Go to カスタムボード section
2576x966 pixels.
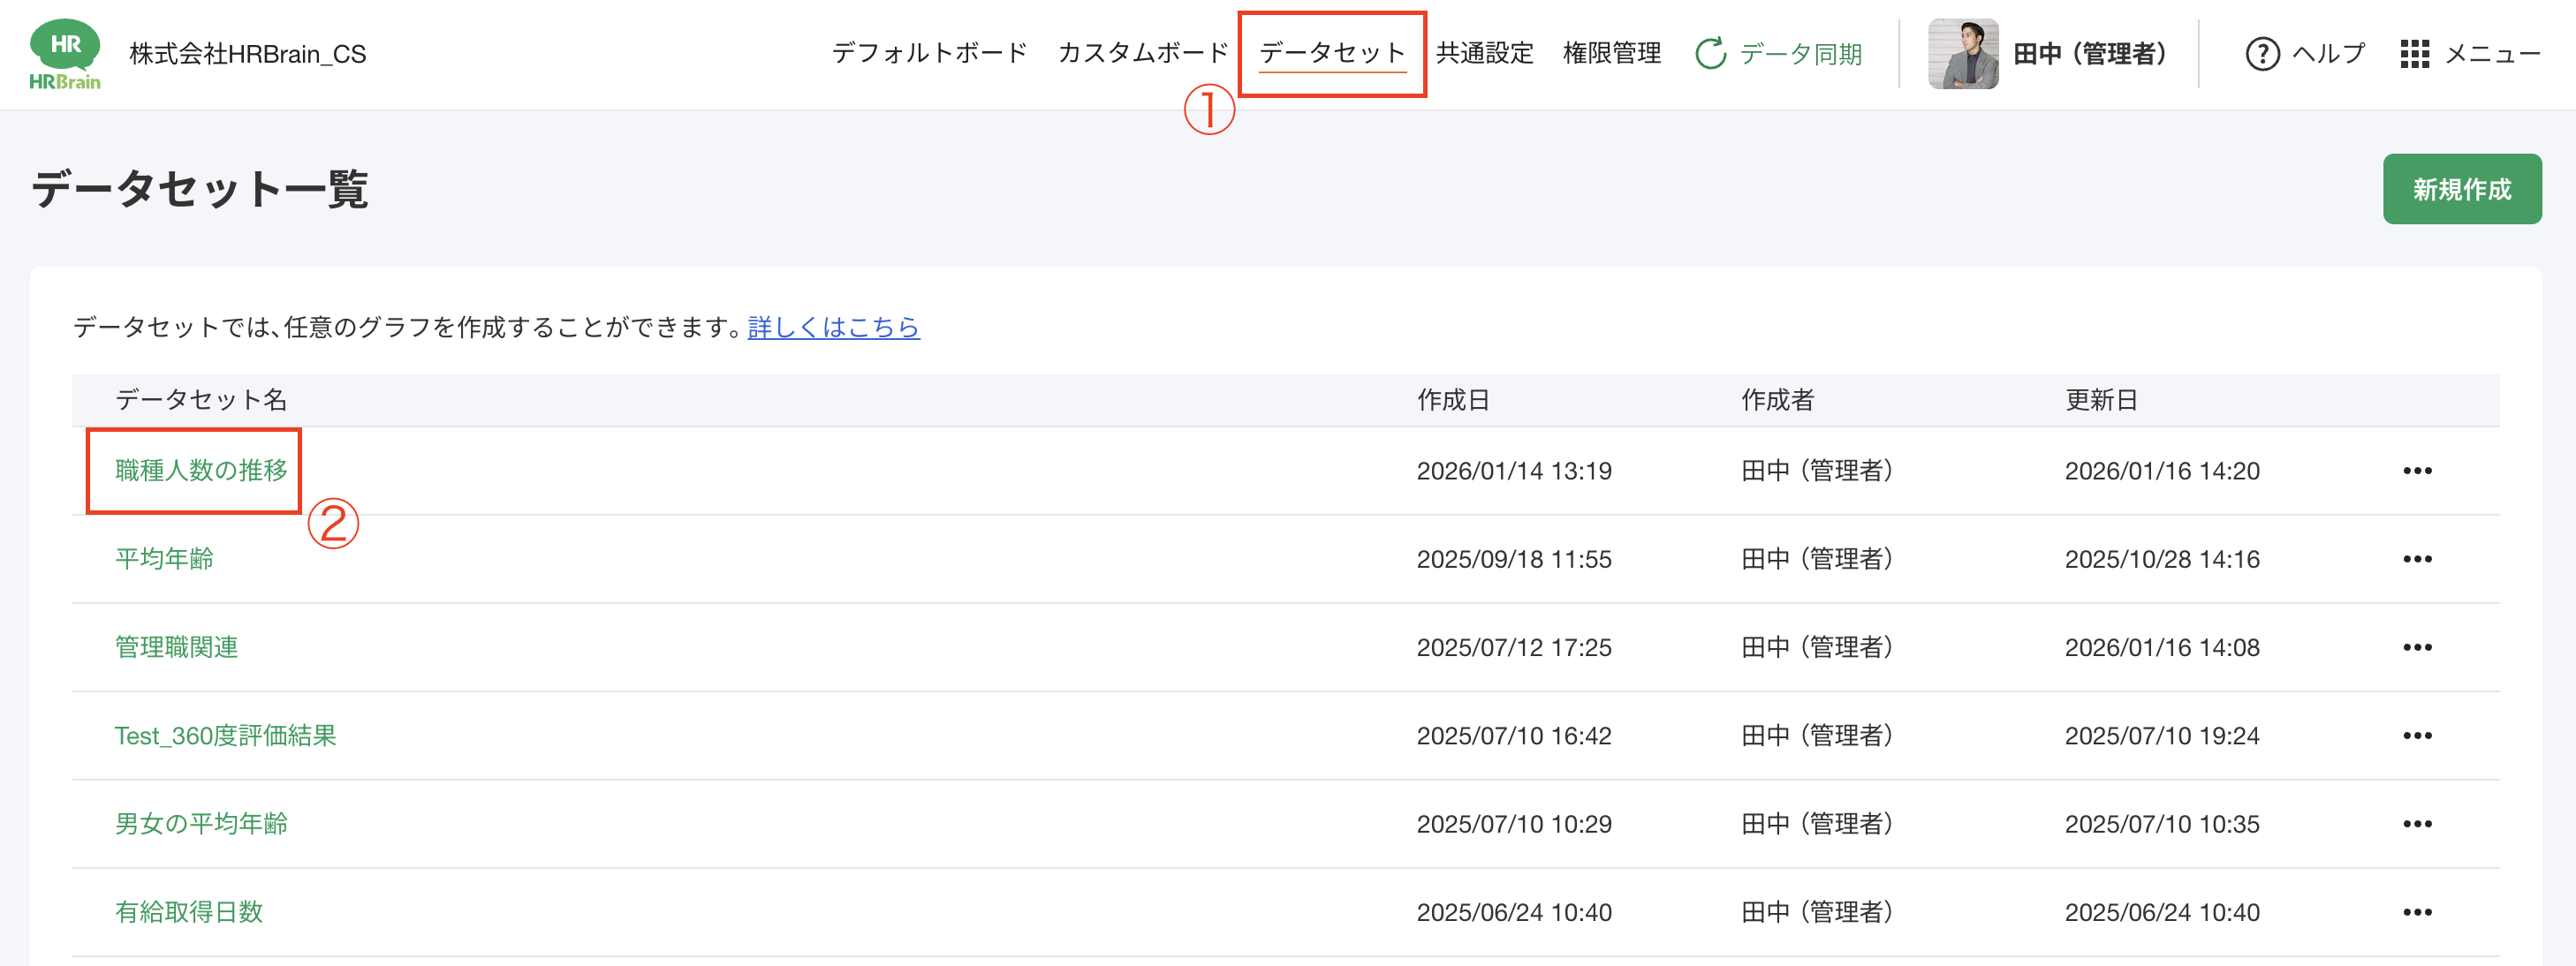1143,53
